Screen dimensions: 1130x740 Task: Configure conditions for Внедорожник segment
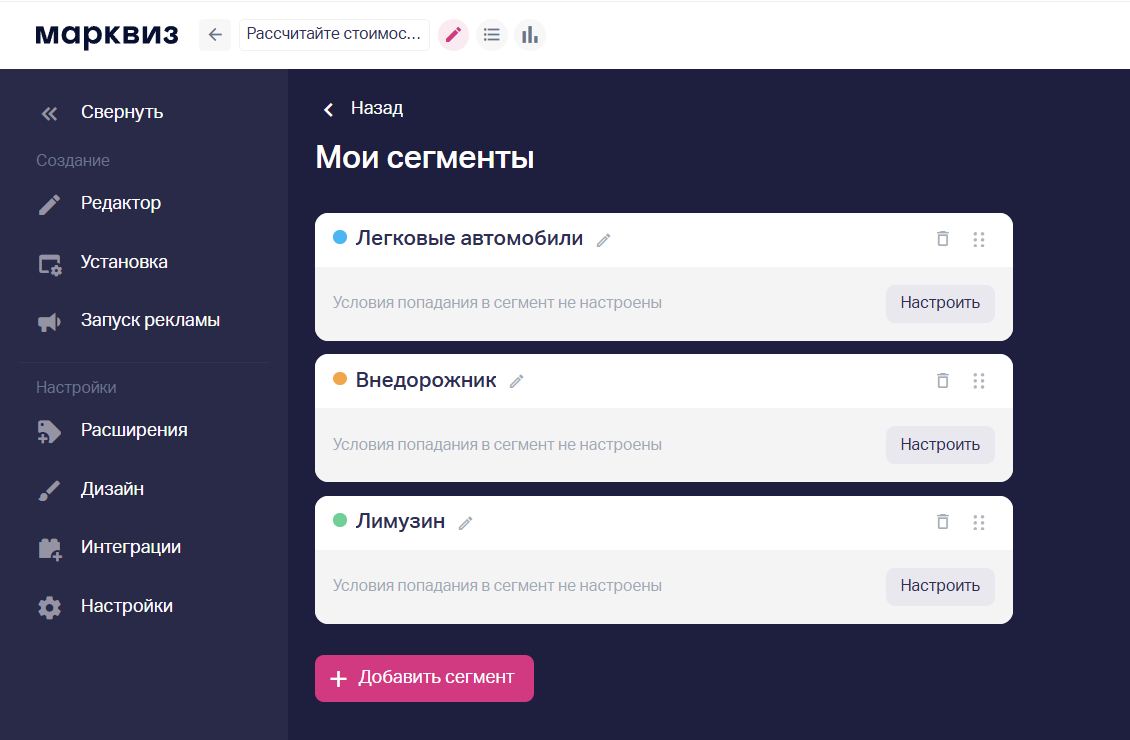click(940, 445)
